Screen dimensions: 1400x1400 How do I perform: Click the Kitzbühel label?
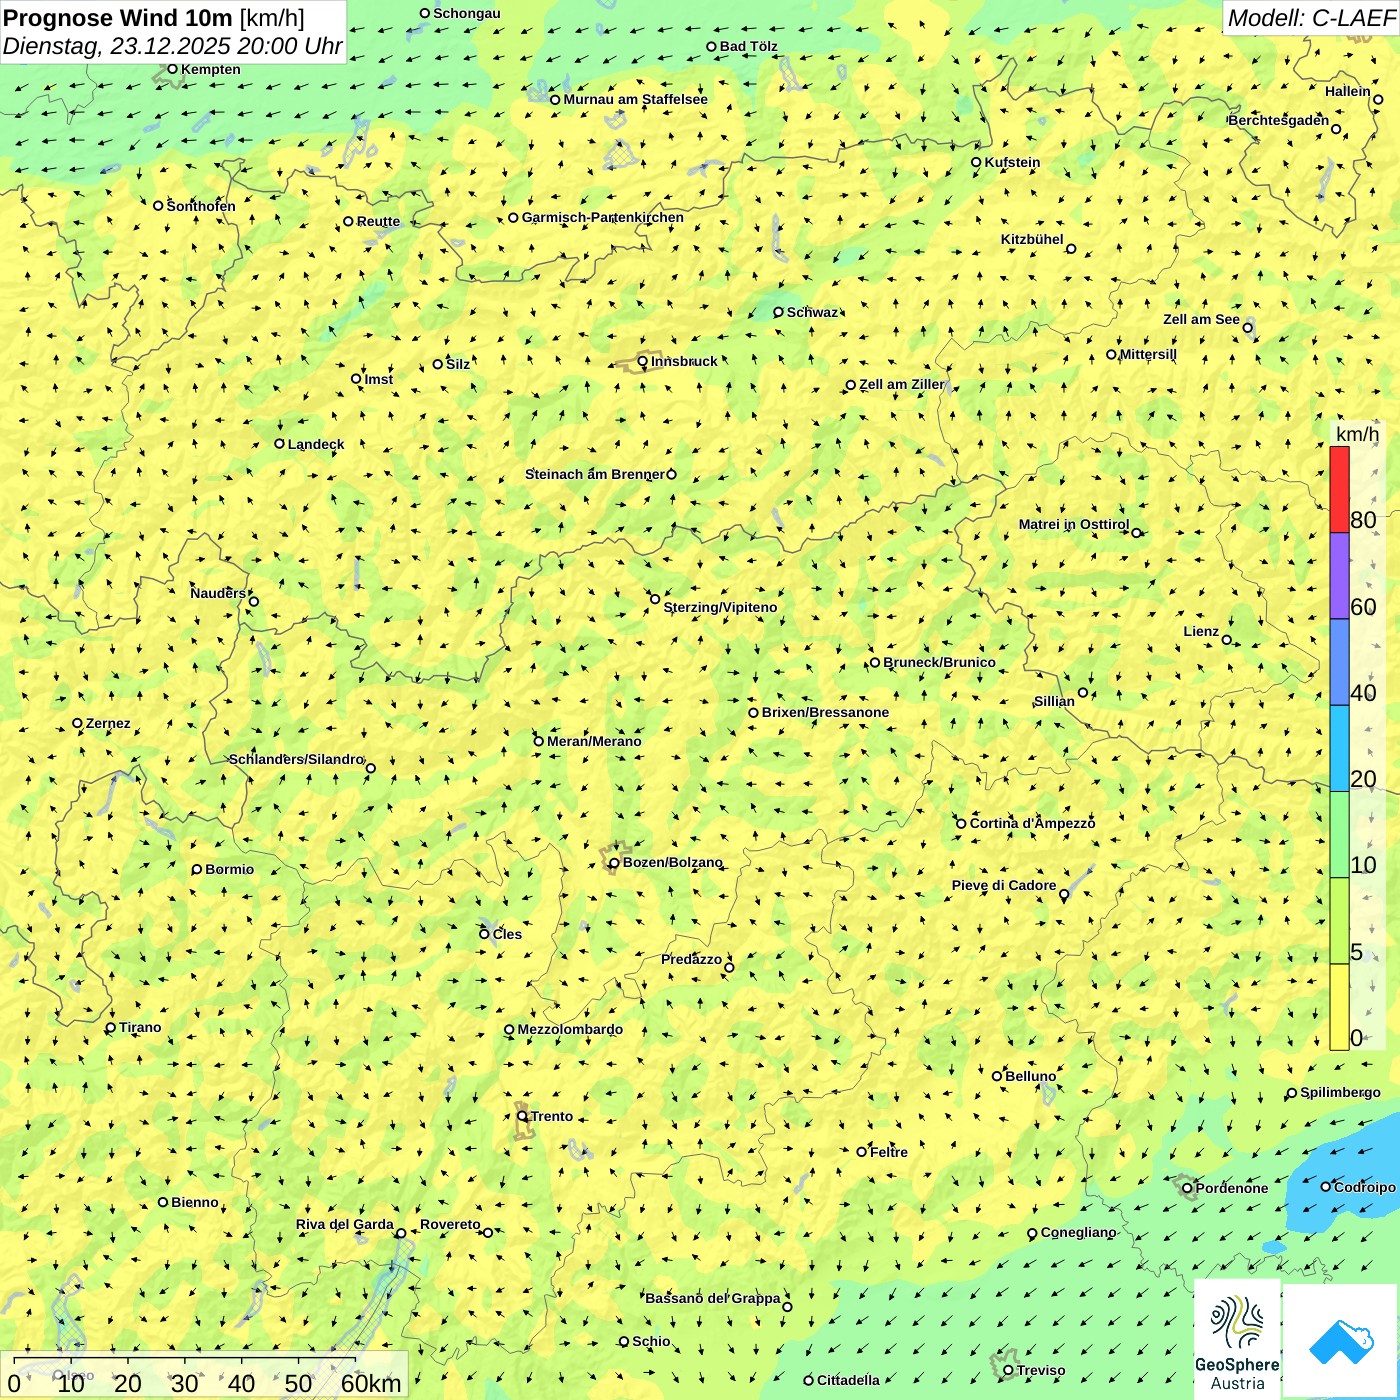pos(1032,239)
